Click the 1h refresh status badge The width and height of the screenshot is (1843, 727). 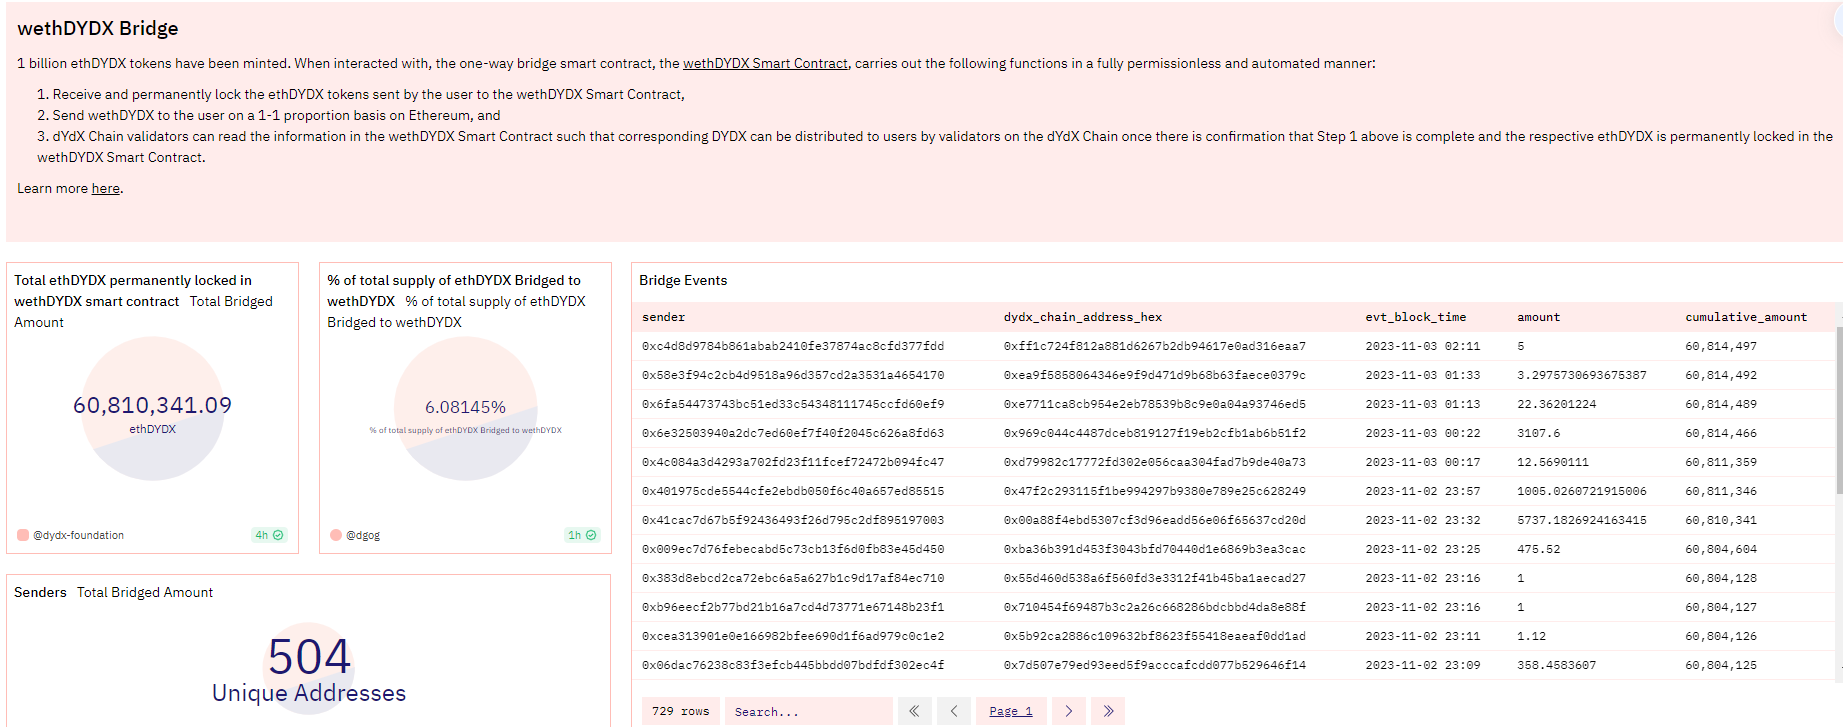tap(582, 535)
